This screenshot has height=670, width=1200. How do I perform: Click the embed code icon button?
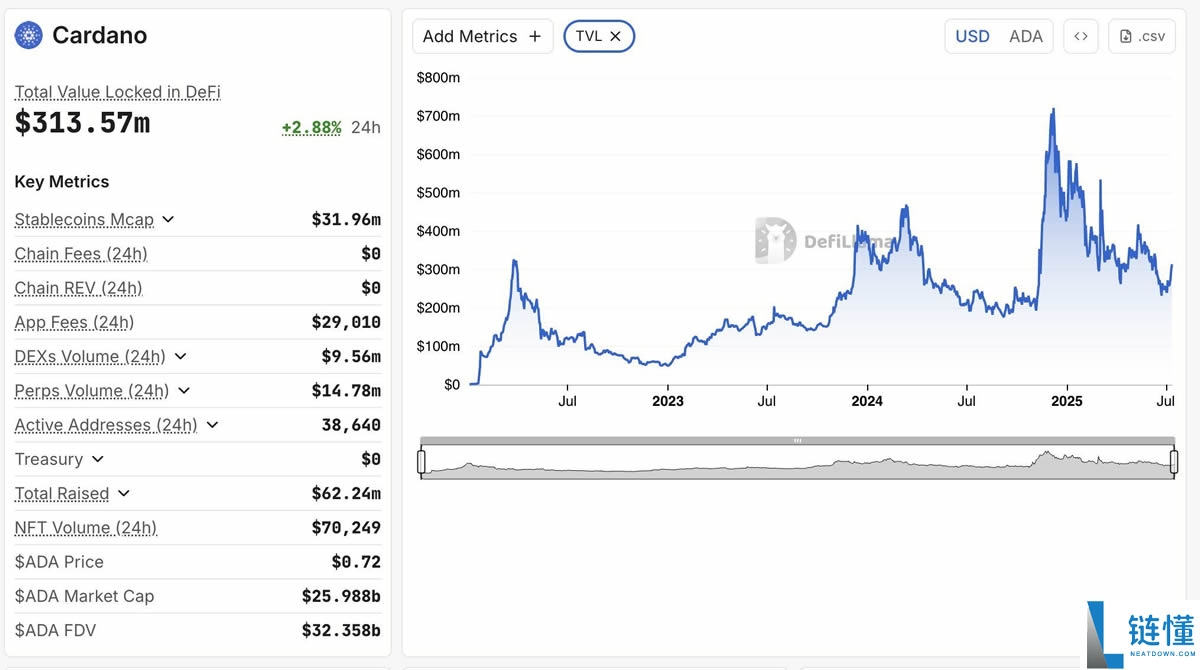tap(1080, 37)
